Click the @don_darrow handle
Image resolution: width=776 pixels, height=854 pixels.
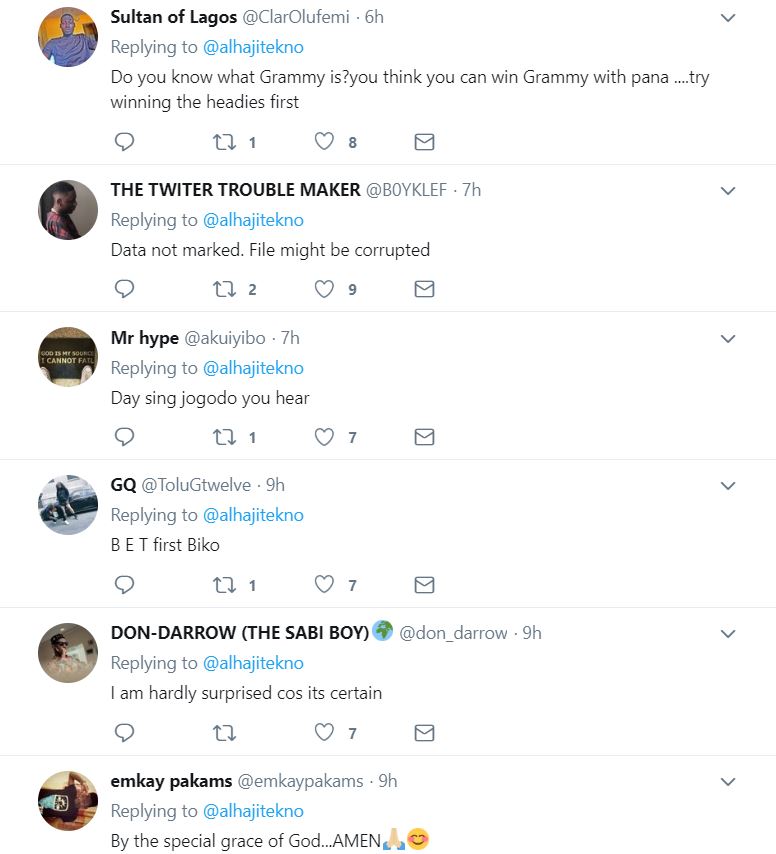coord(453,633)
